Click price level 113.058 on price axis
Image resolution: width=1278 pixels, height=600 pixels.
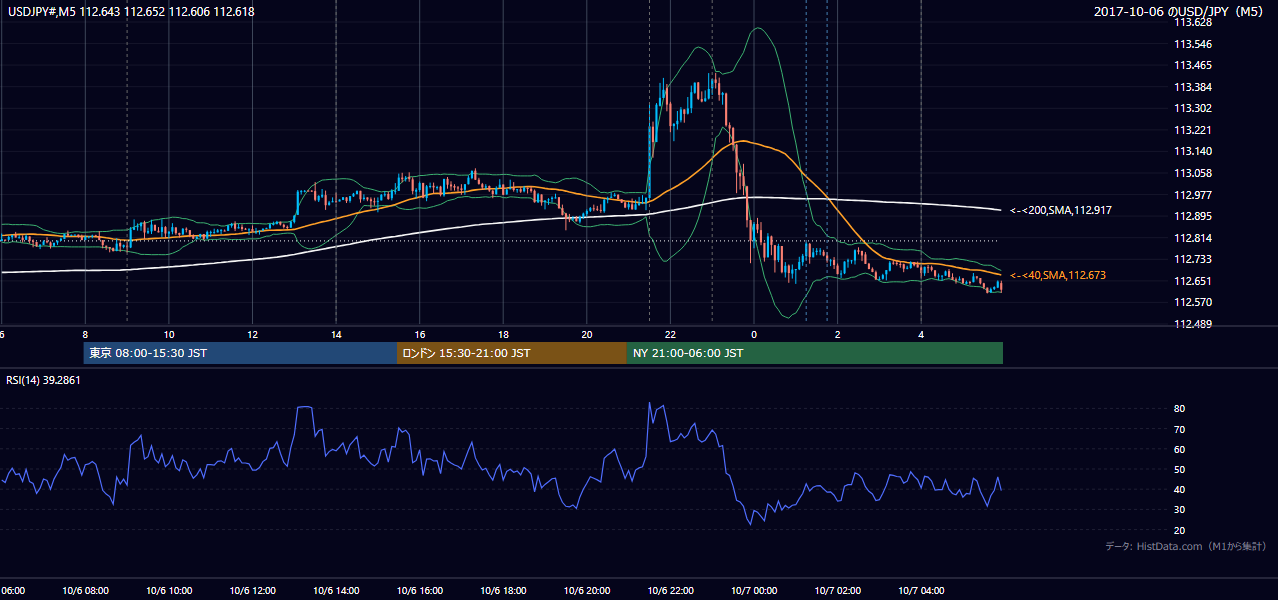[1193, 173]
